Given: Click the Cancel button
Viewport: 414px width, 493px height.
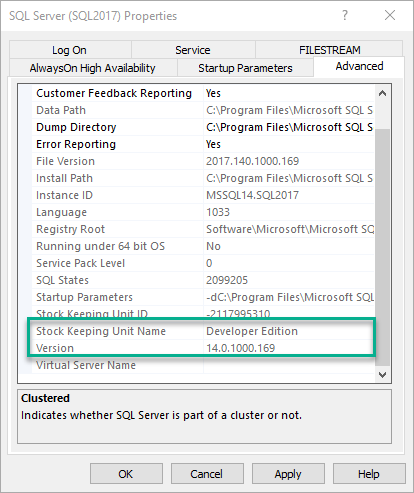Looking at the screenshot, I should coord(207,473).
